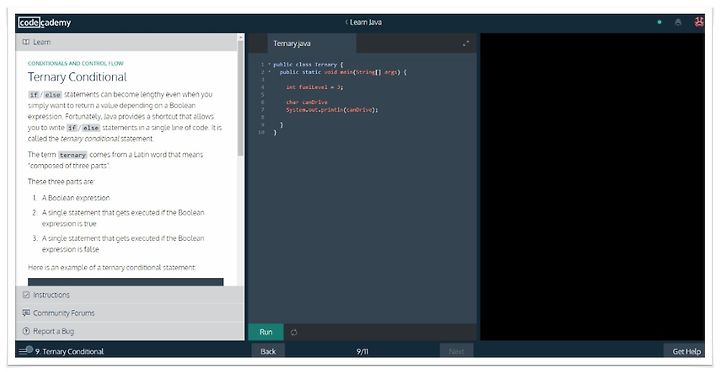Click the disabled Next button
This screenshot has width=720, height=372.
pyautogui.click(x=456, y=351)
